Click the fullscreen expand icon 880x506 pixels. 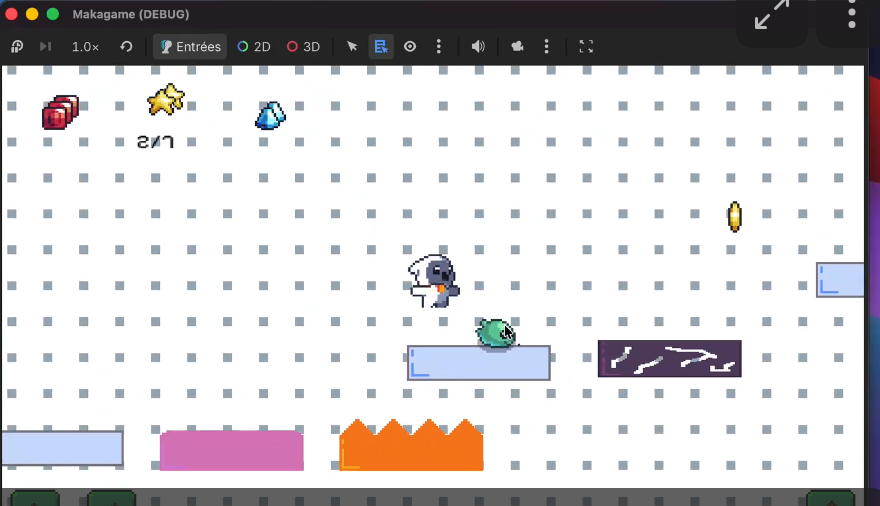click(x=586, y=47)
